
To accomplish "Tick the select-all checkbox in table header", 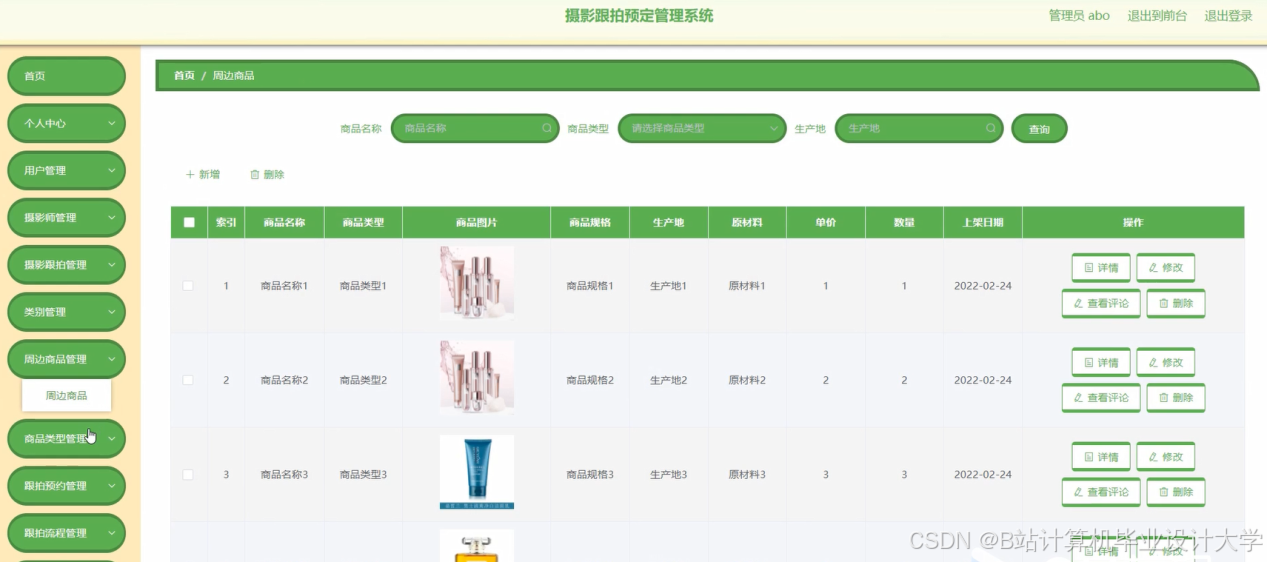I will coord(189,223).
